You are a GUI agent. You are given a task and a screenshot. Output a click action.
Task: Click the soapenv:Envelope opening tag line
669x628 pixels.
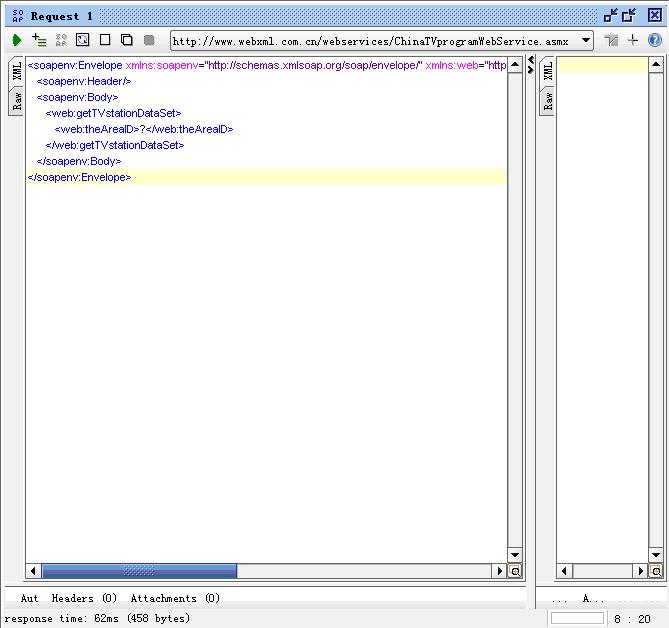point(267,65)
